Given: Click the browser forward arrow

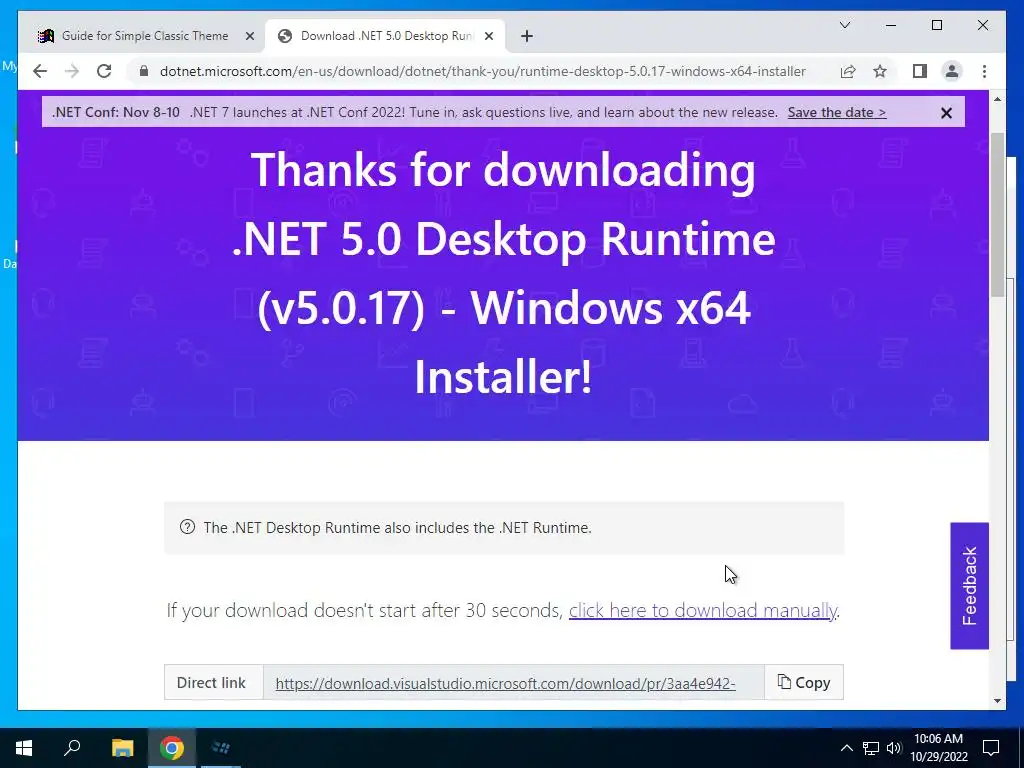Looking at the screenshot, I should pyautogui.click(x=72, y=71).
